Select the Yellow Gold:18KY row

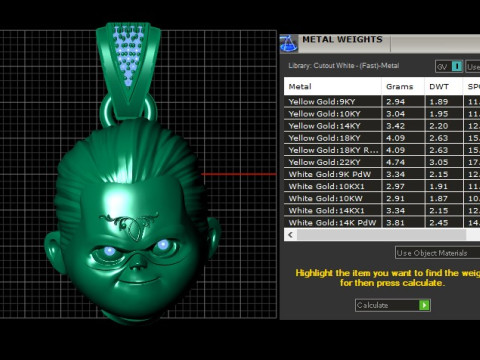(x=382, y=138)
